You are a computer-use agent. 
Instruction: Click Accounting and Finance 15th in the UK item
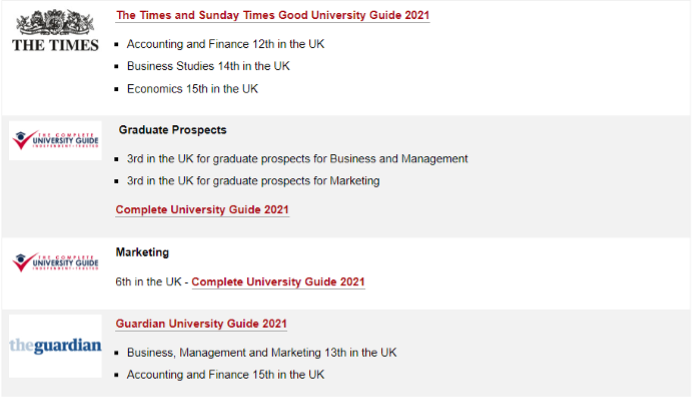[225, 375]
